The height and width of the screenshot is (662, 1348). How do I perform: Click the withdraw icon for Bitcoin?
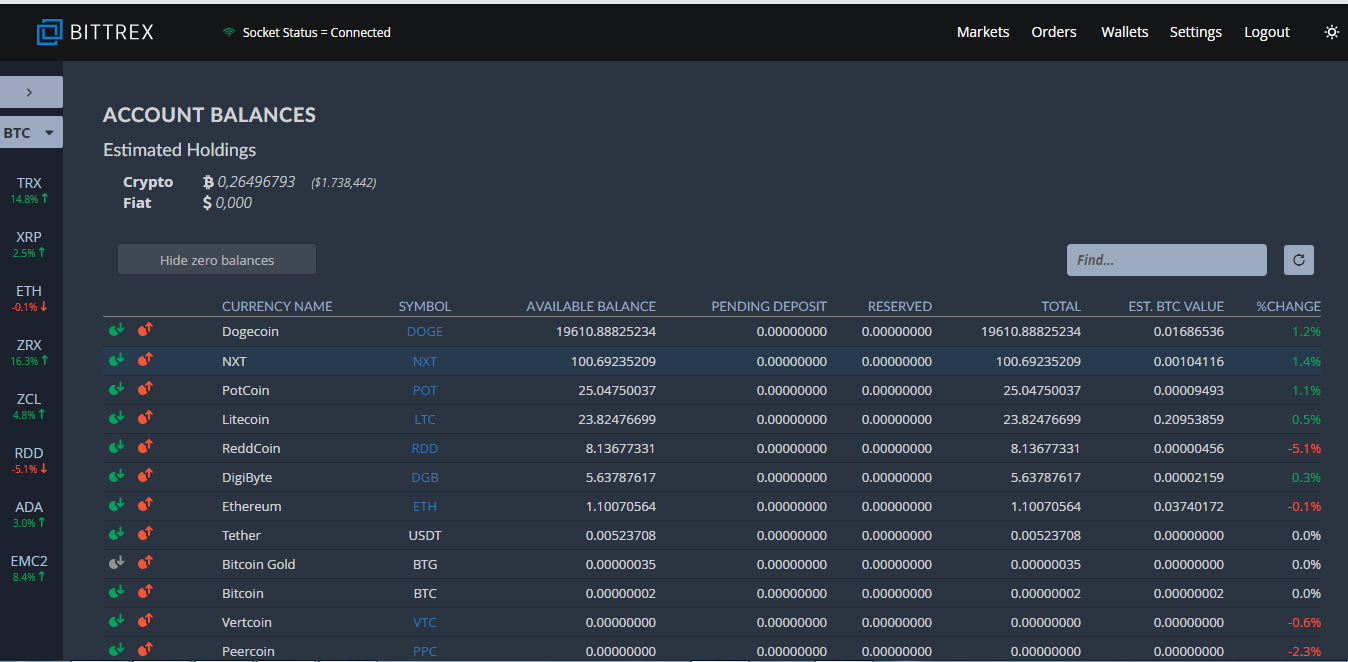[x=145, y=591]
